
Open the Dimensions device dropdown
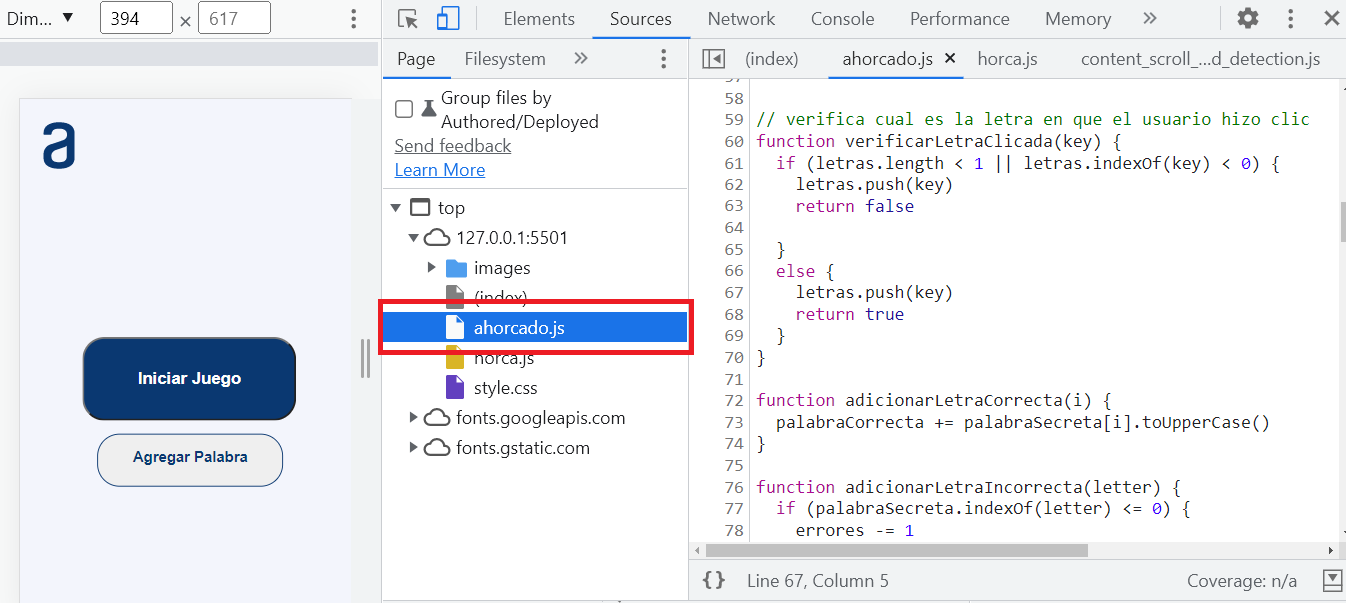pyautogui.click(x=40, y=18)
